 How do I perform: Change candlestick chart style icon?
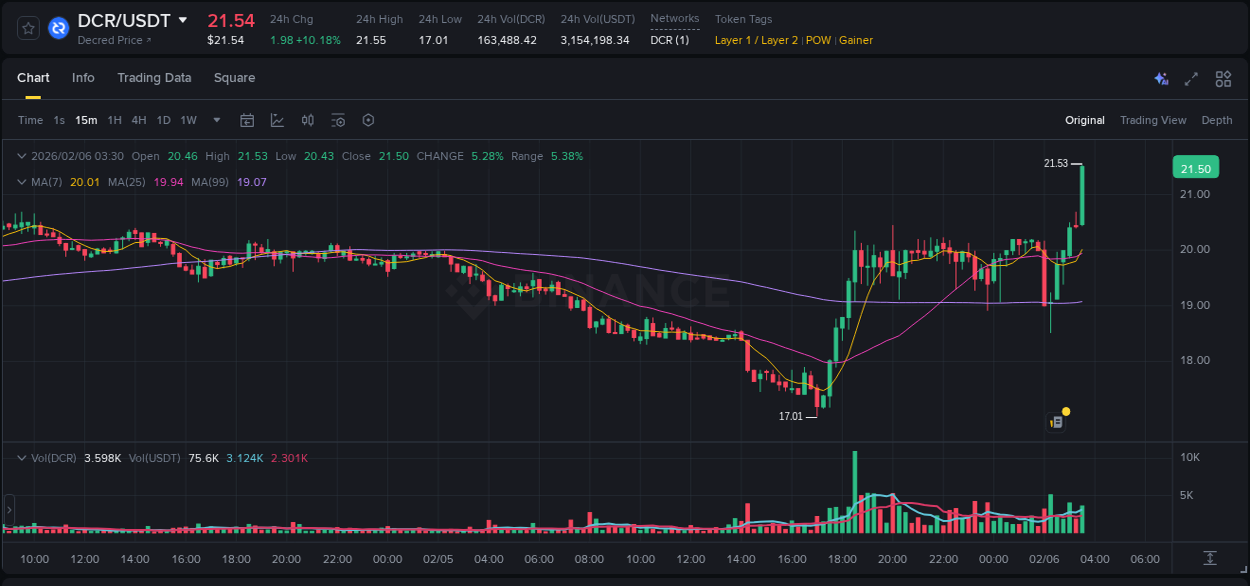(x=308, y=120)
